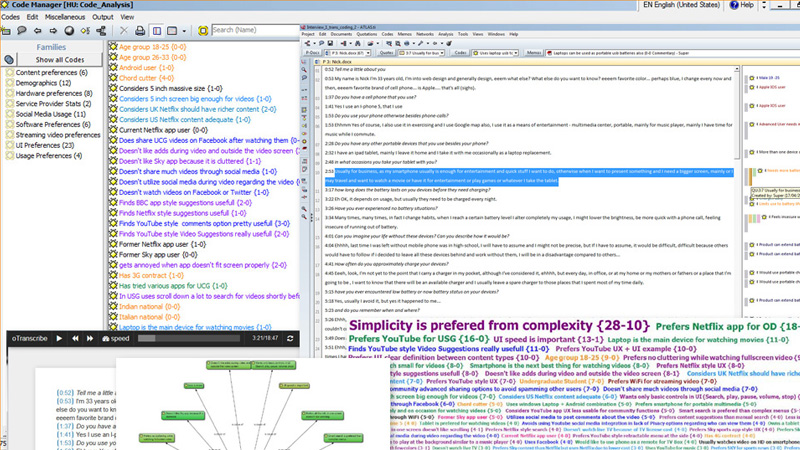Click the create new code icon

[6, 31]
